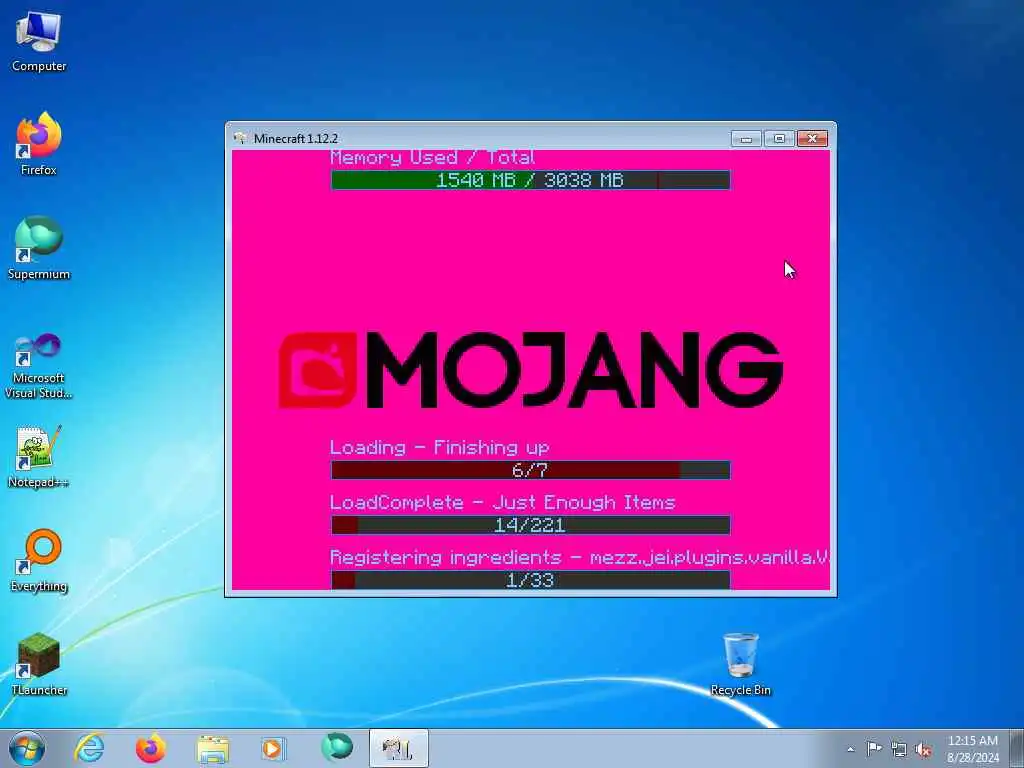Open the clock showing 12:15 AM
1024x768 pixels.
tap(973, 749)
